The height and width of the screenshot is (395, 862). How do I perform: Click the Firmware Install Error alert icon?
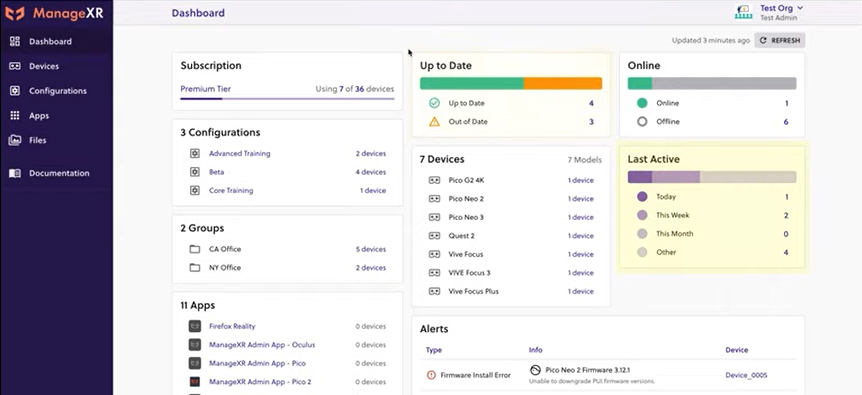pos(431,375)
